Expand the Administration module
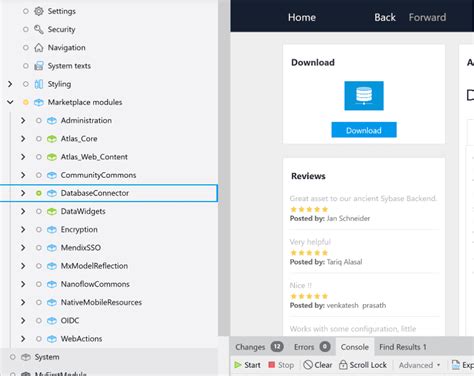Image resolution: width=474 pixels, height=376 pixels. point(23,121)
